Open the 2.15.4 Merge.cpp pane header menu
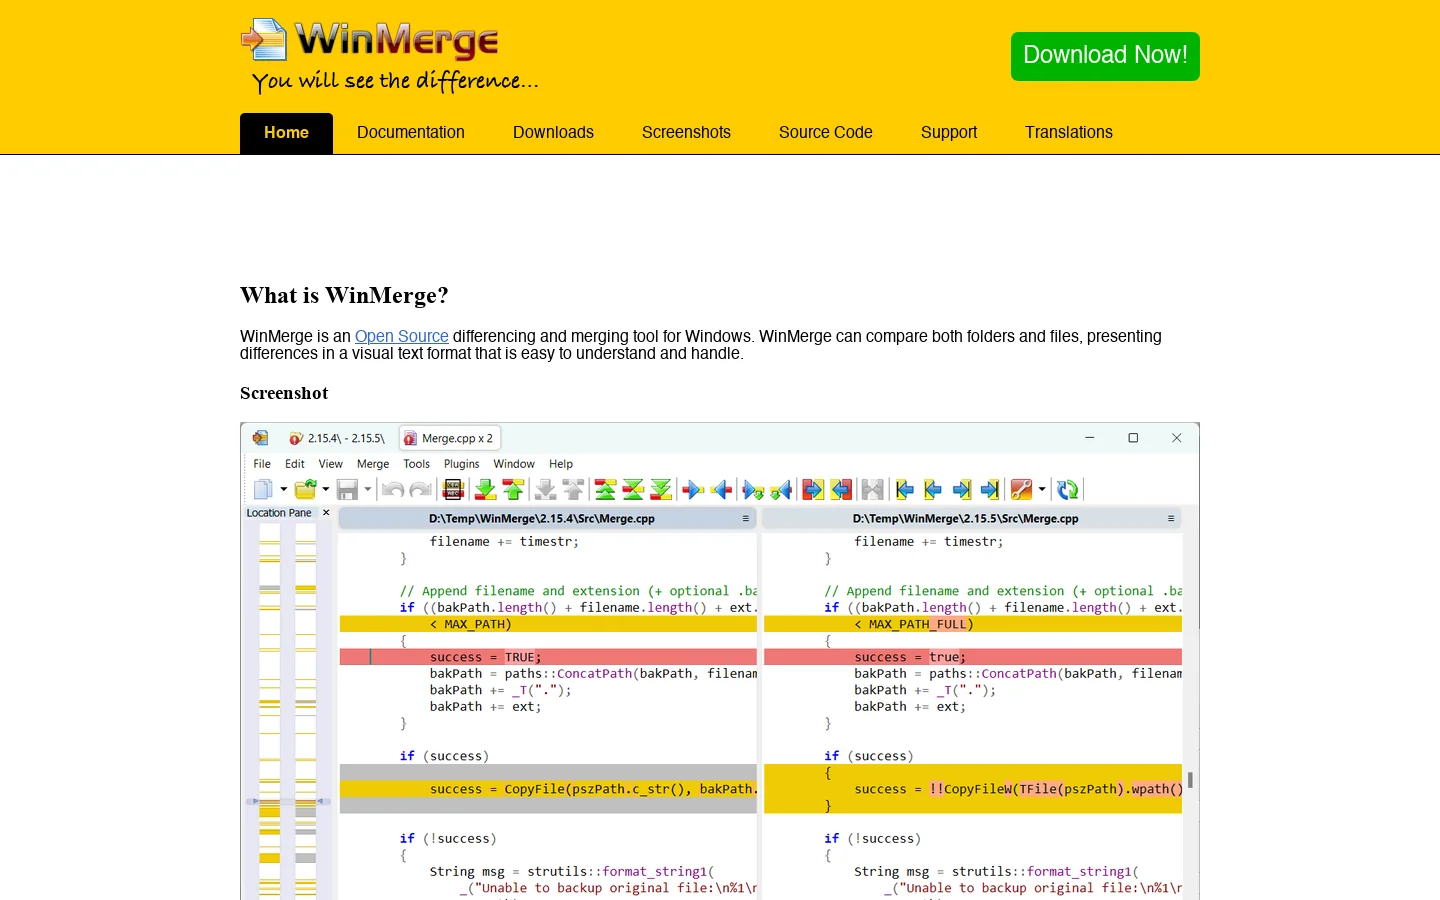The width and height of the screenshot is (1440, 900). [746, 519]
